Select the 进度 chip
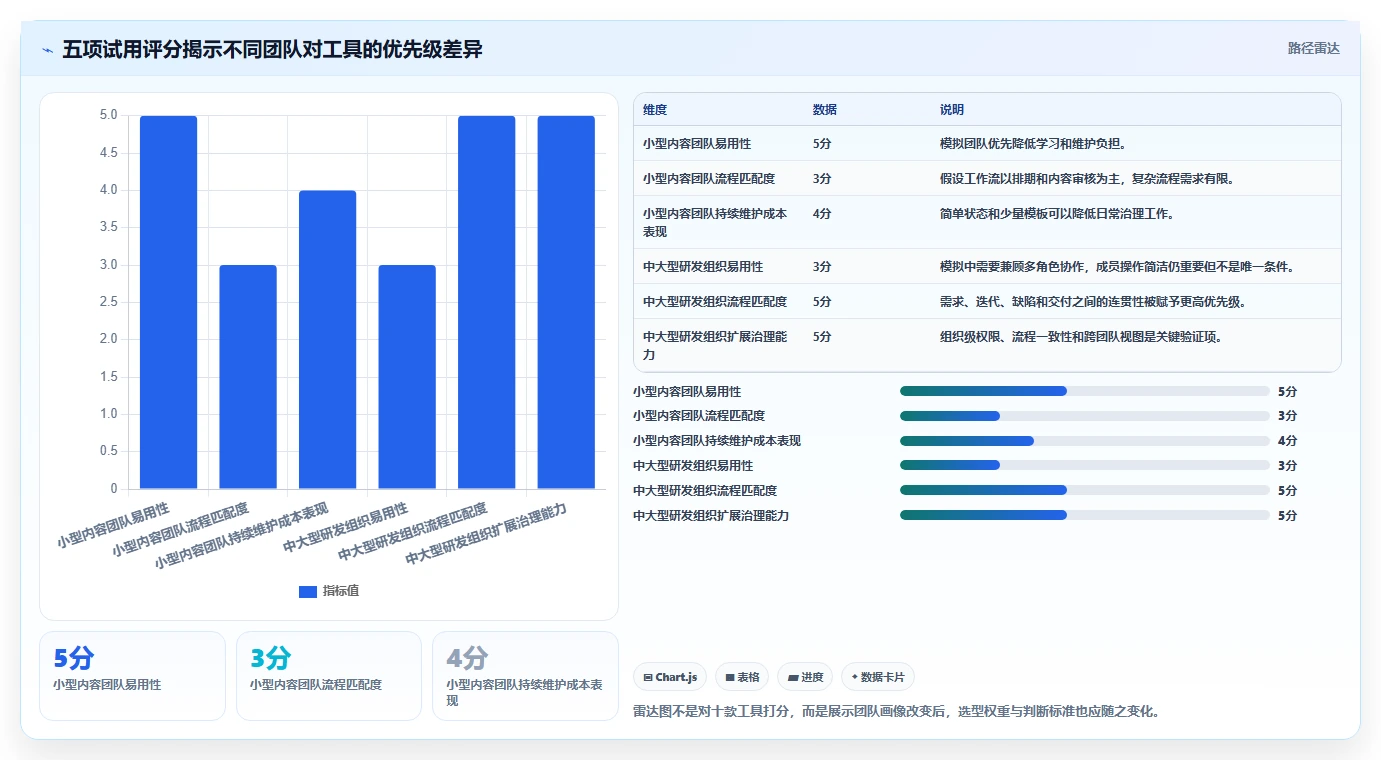 (x=805, y=677)
